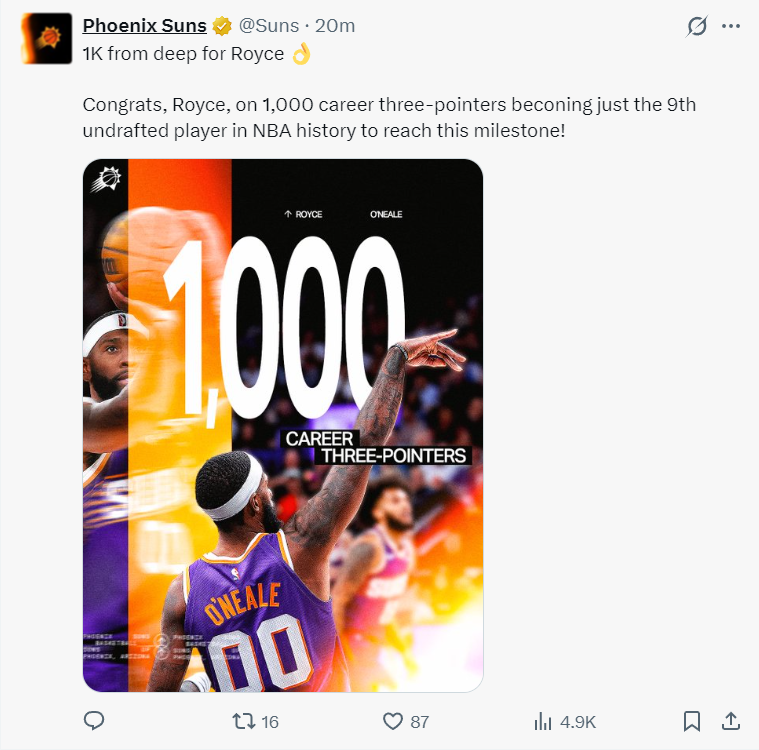The width and height of the screenshot is (759, 750).
Task: Open the share post menu
Action: (x=730, y=720)
